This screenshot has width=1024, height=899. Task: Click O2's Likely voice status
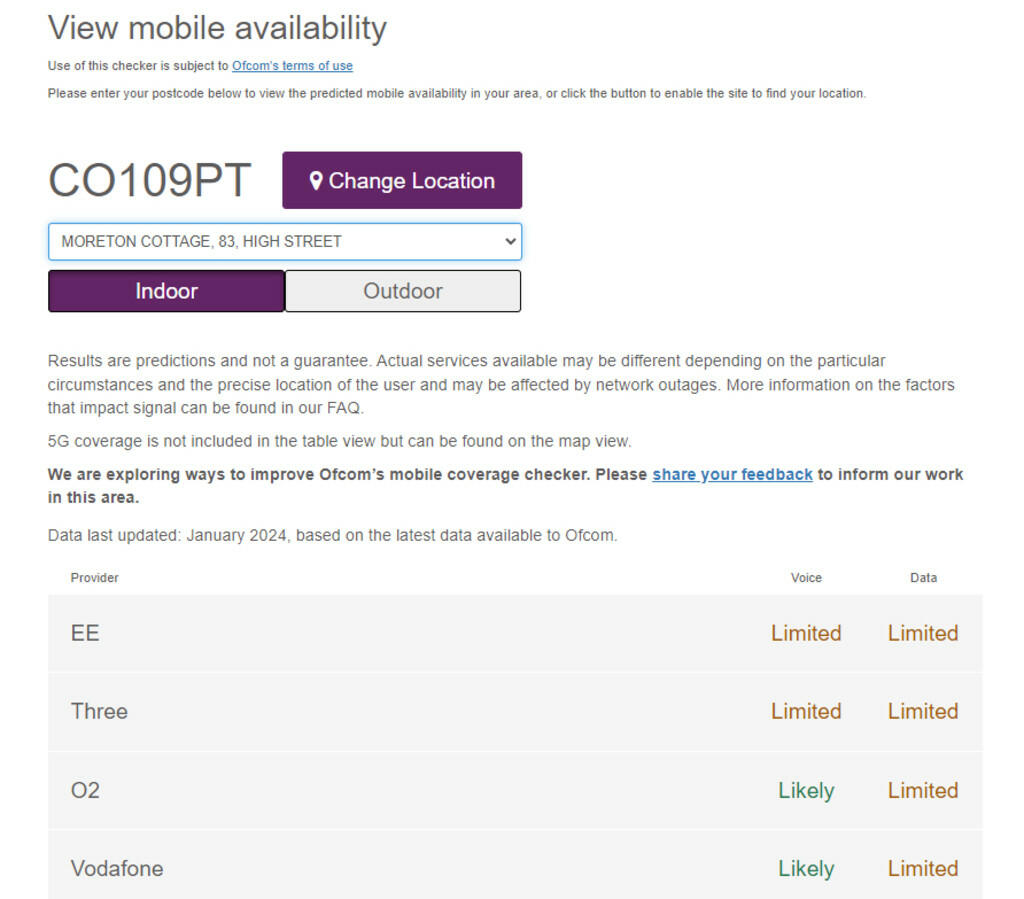pyautogui.click(x=806, y=790)
